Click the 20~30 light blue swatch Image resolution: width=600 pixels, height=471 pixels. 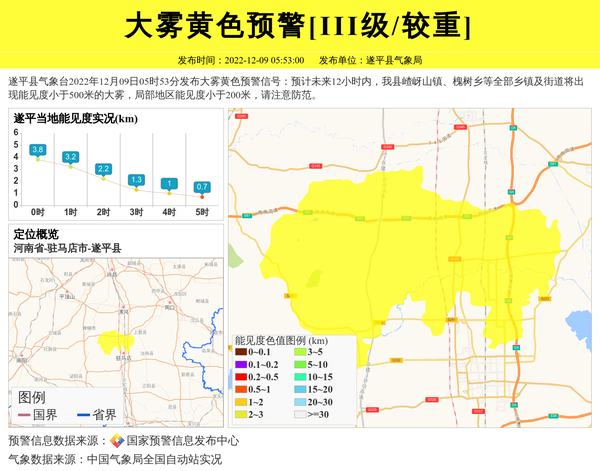click(x=300, y=402)
